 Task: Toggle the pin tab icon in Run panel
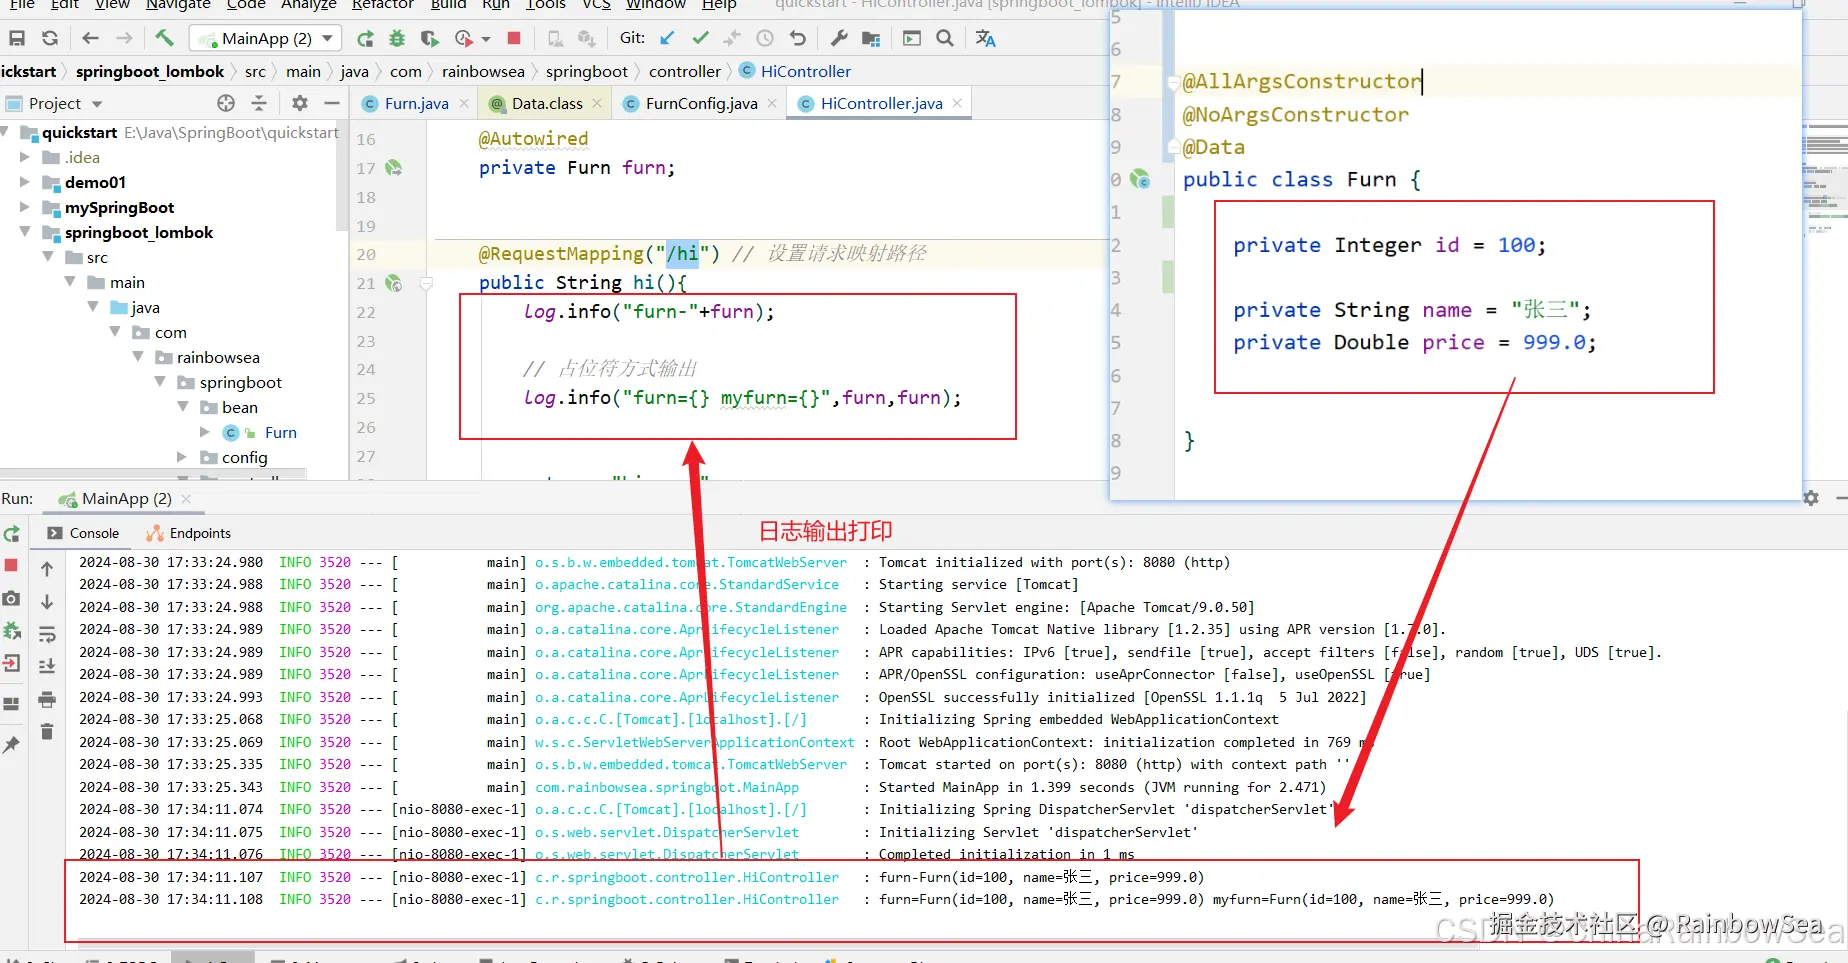click(x=12, y=745)
